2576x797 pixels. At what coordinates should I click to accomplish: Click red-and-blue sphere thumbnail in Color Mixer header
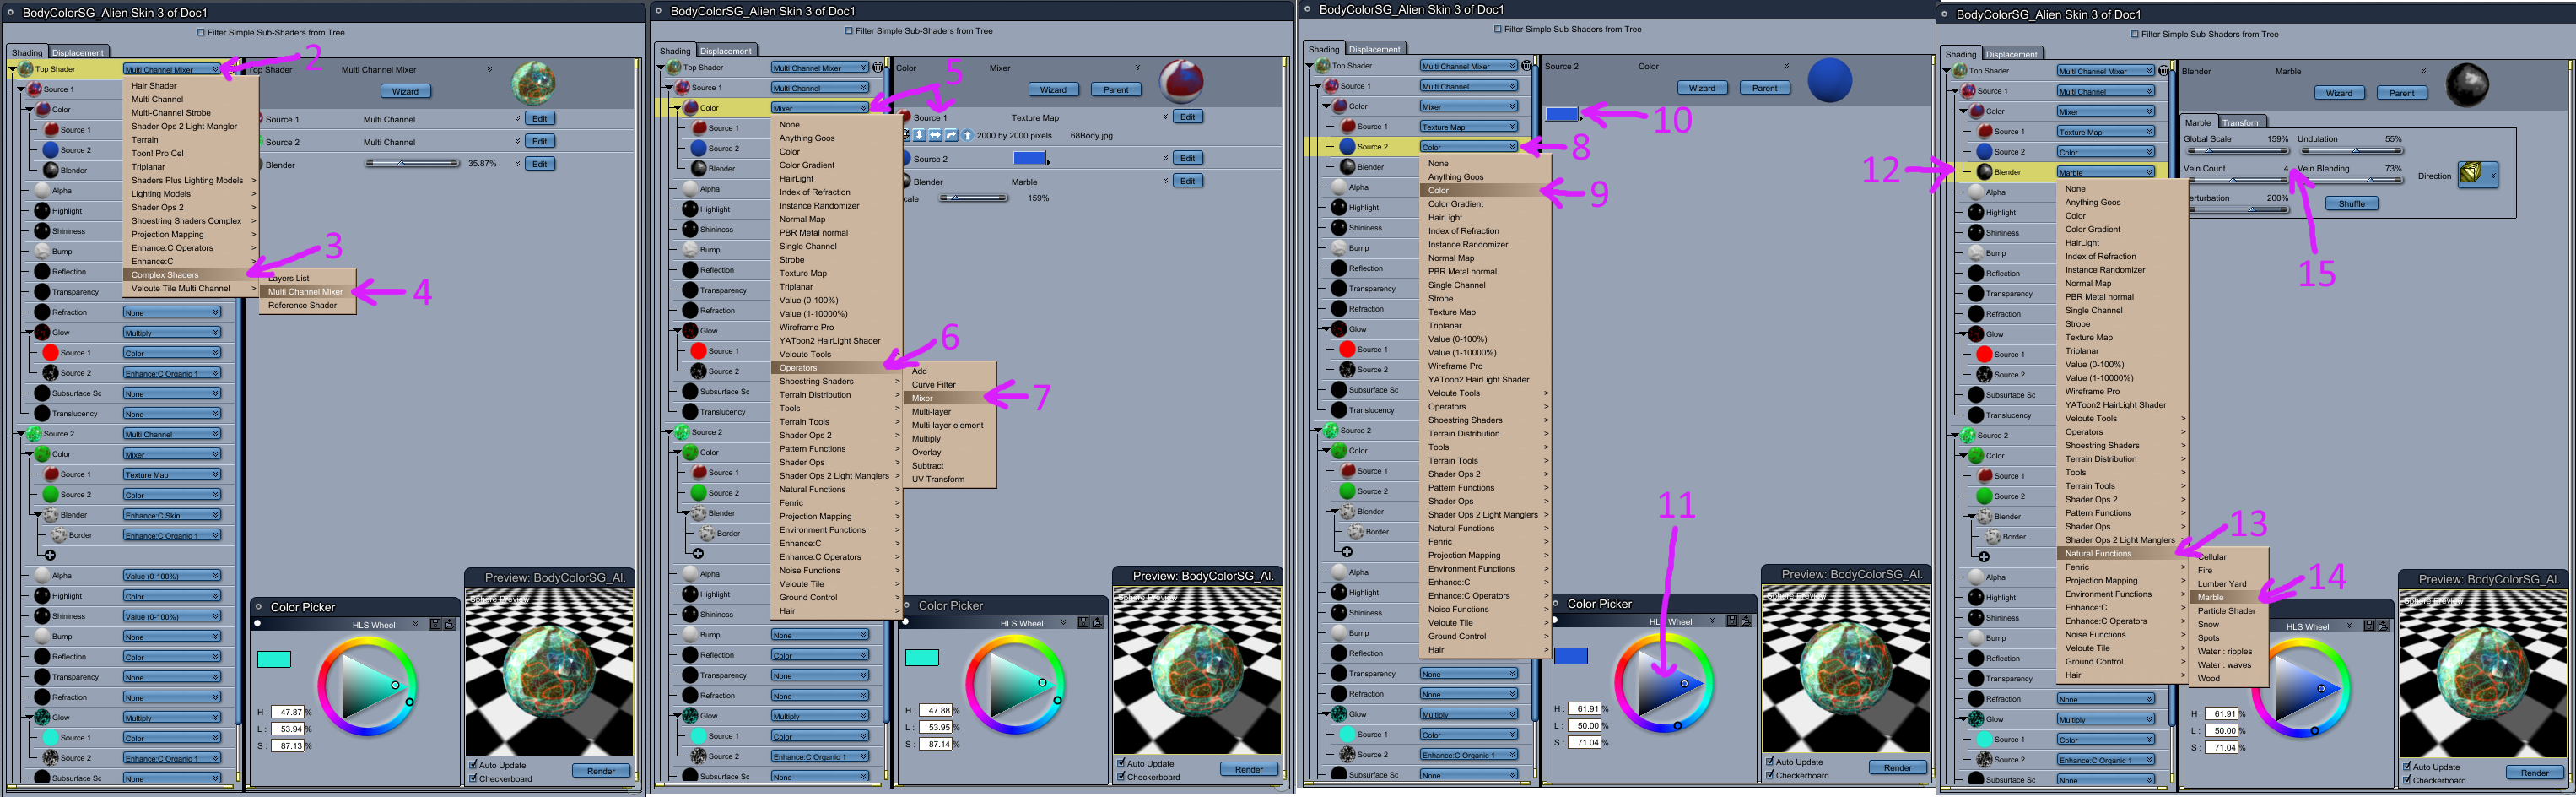[1181, 81]
